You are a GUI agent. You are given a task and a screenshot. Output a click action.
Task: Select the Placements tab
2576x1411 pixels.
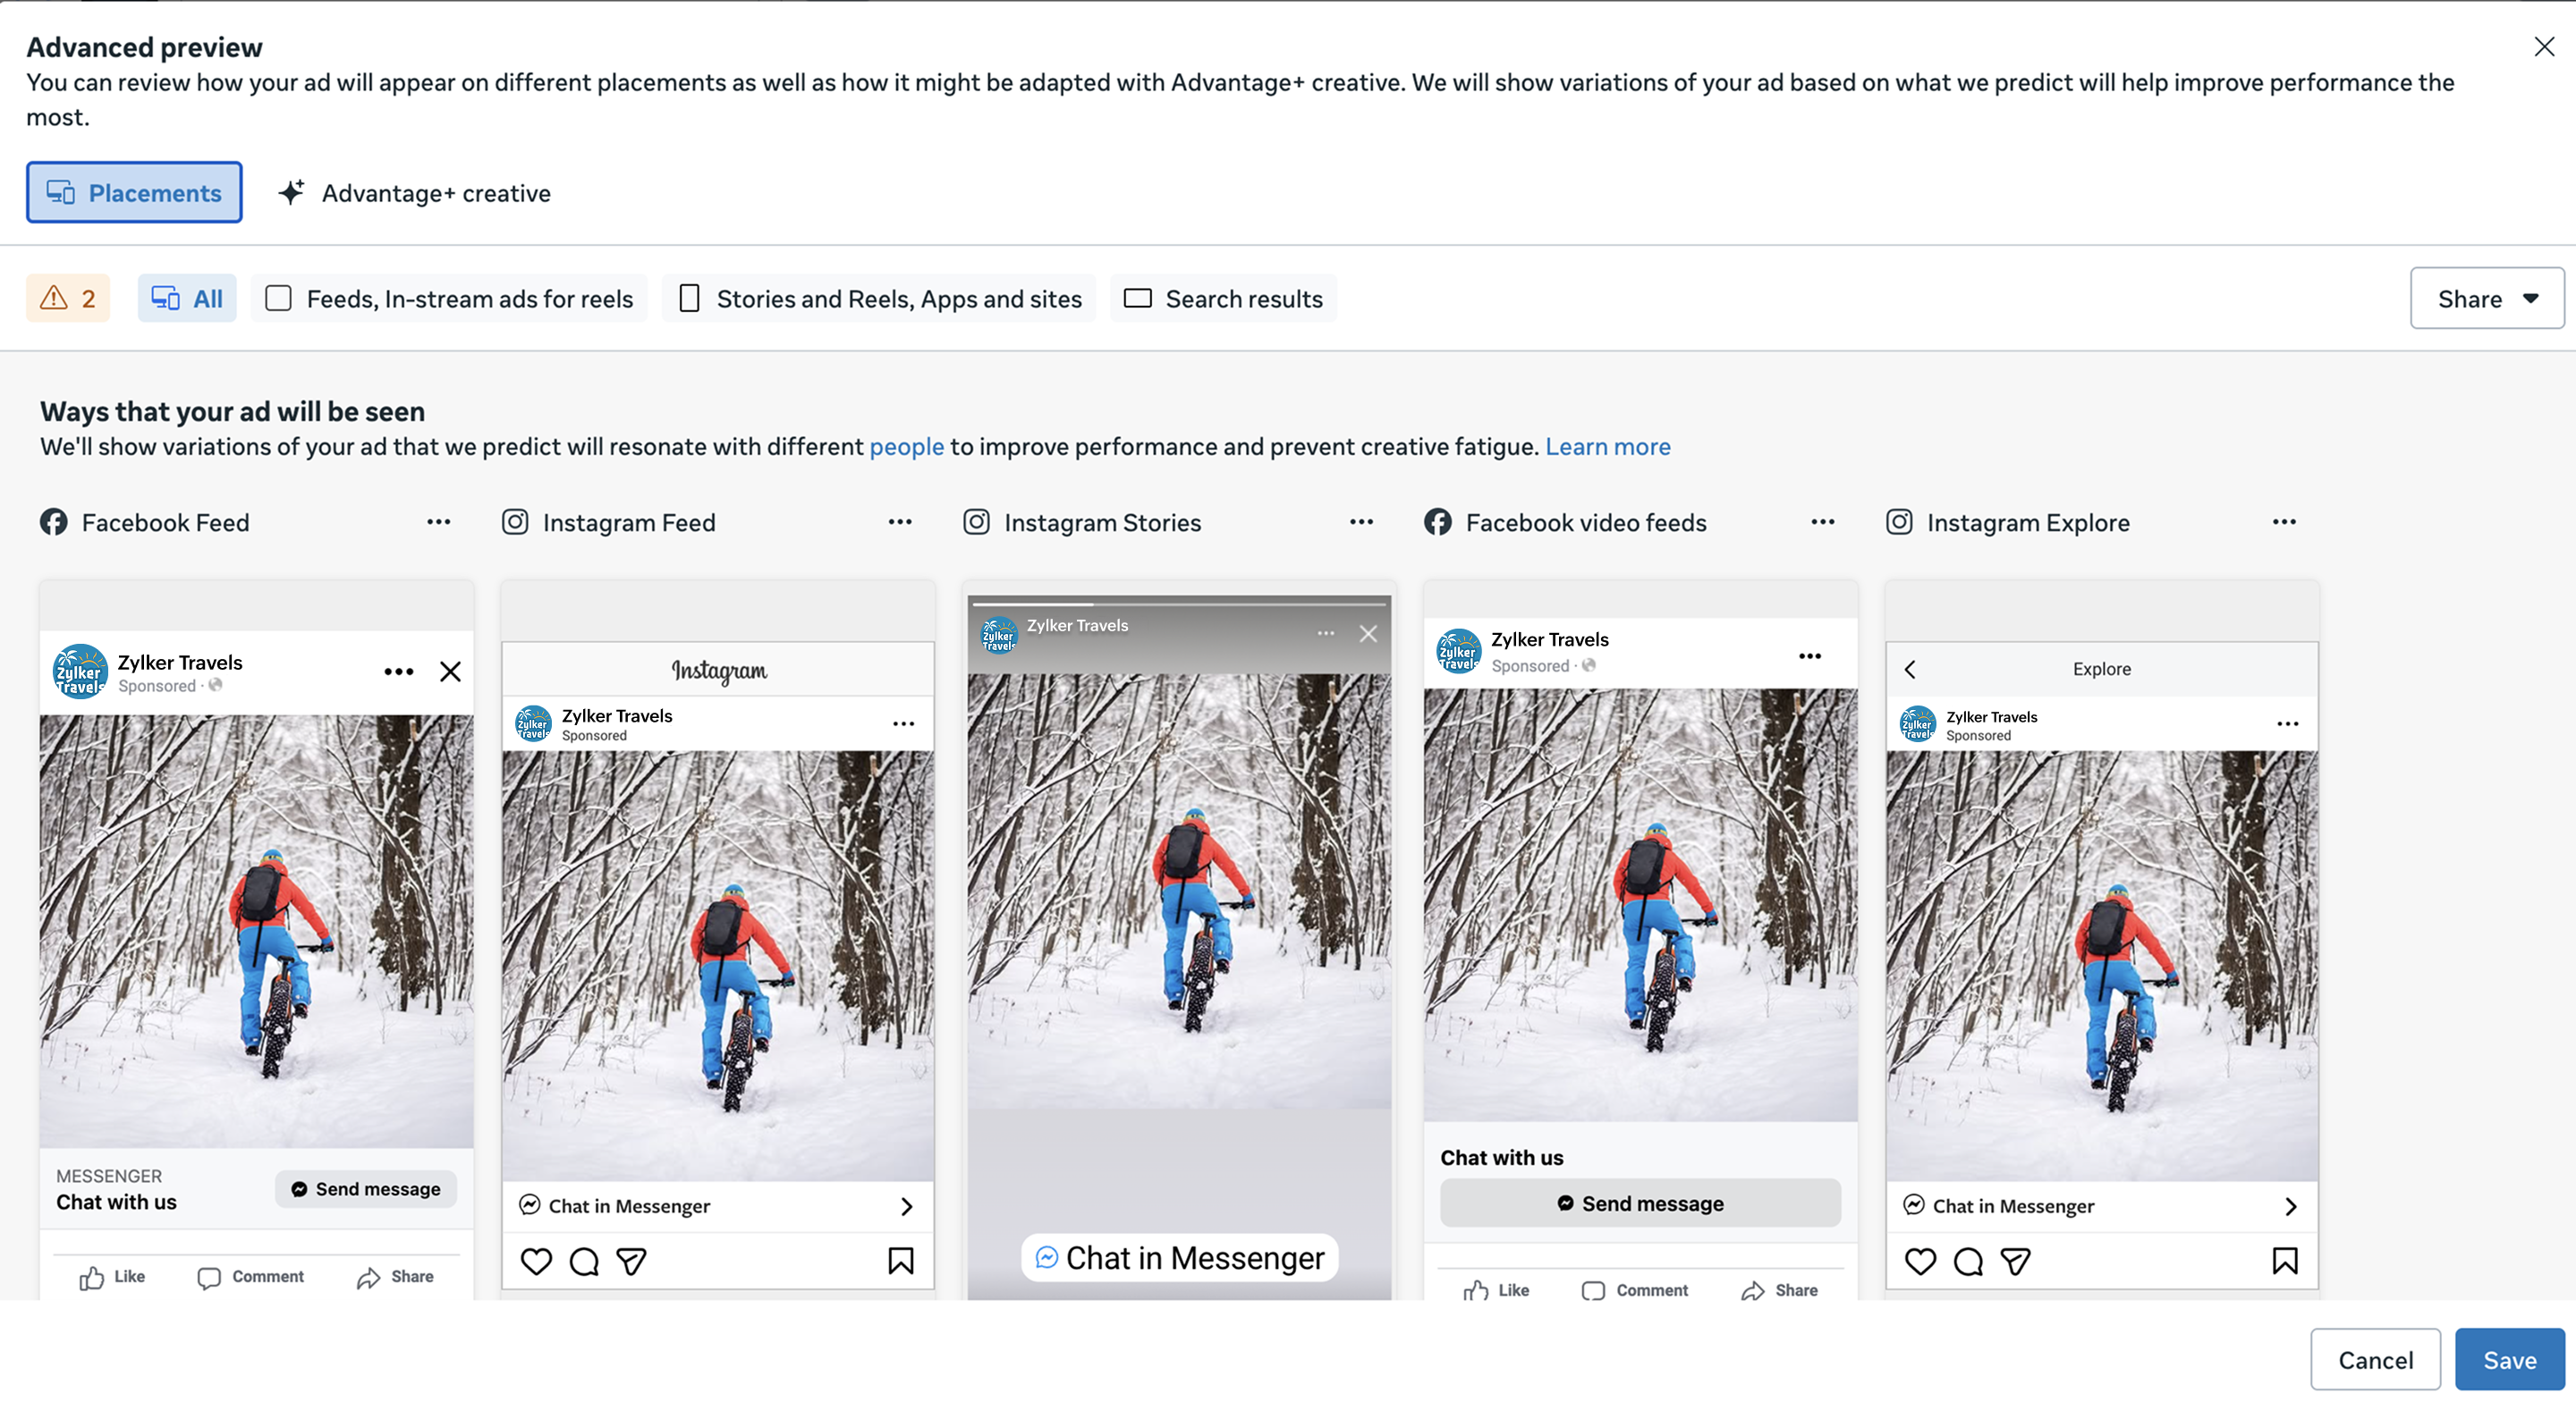(x=134, y=192)
